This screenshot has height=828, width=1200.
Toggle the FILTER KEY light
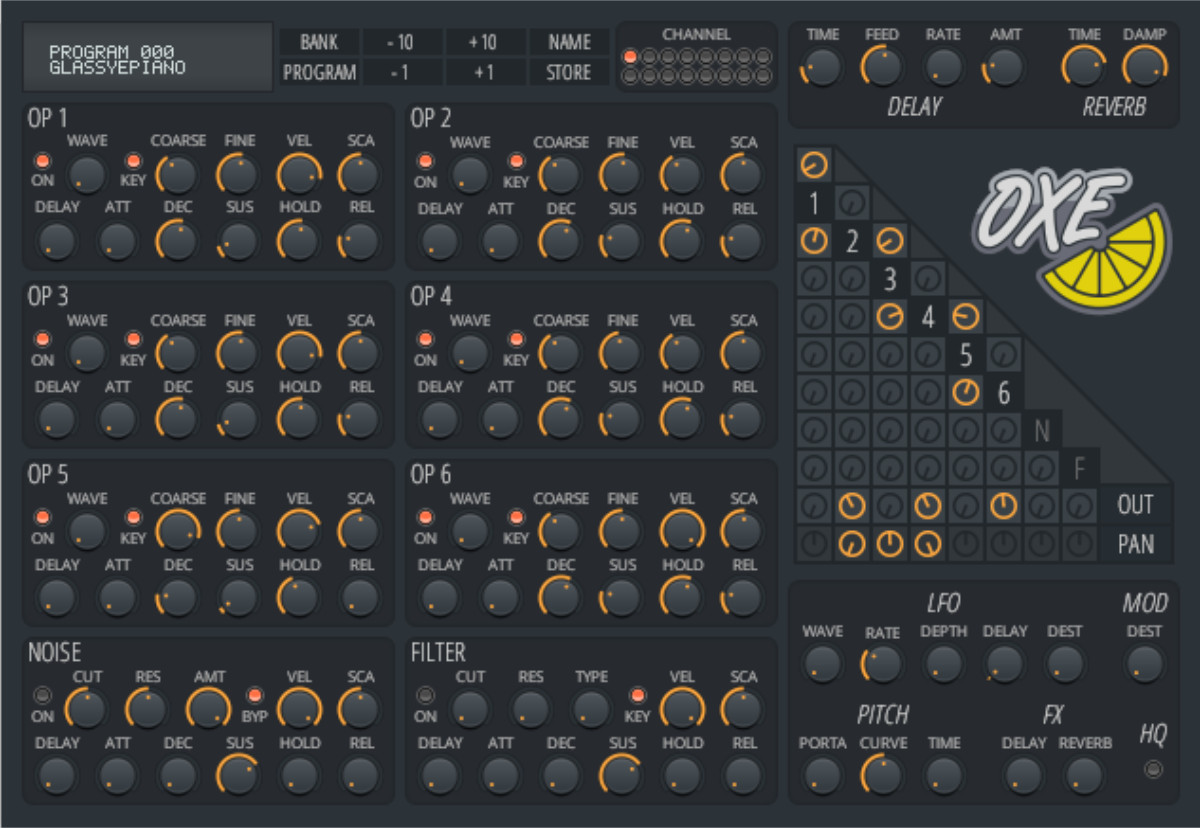click(x=637, y=695)
